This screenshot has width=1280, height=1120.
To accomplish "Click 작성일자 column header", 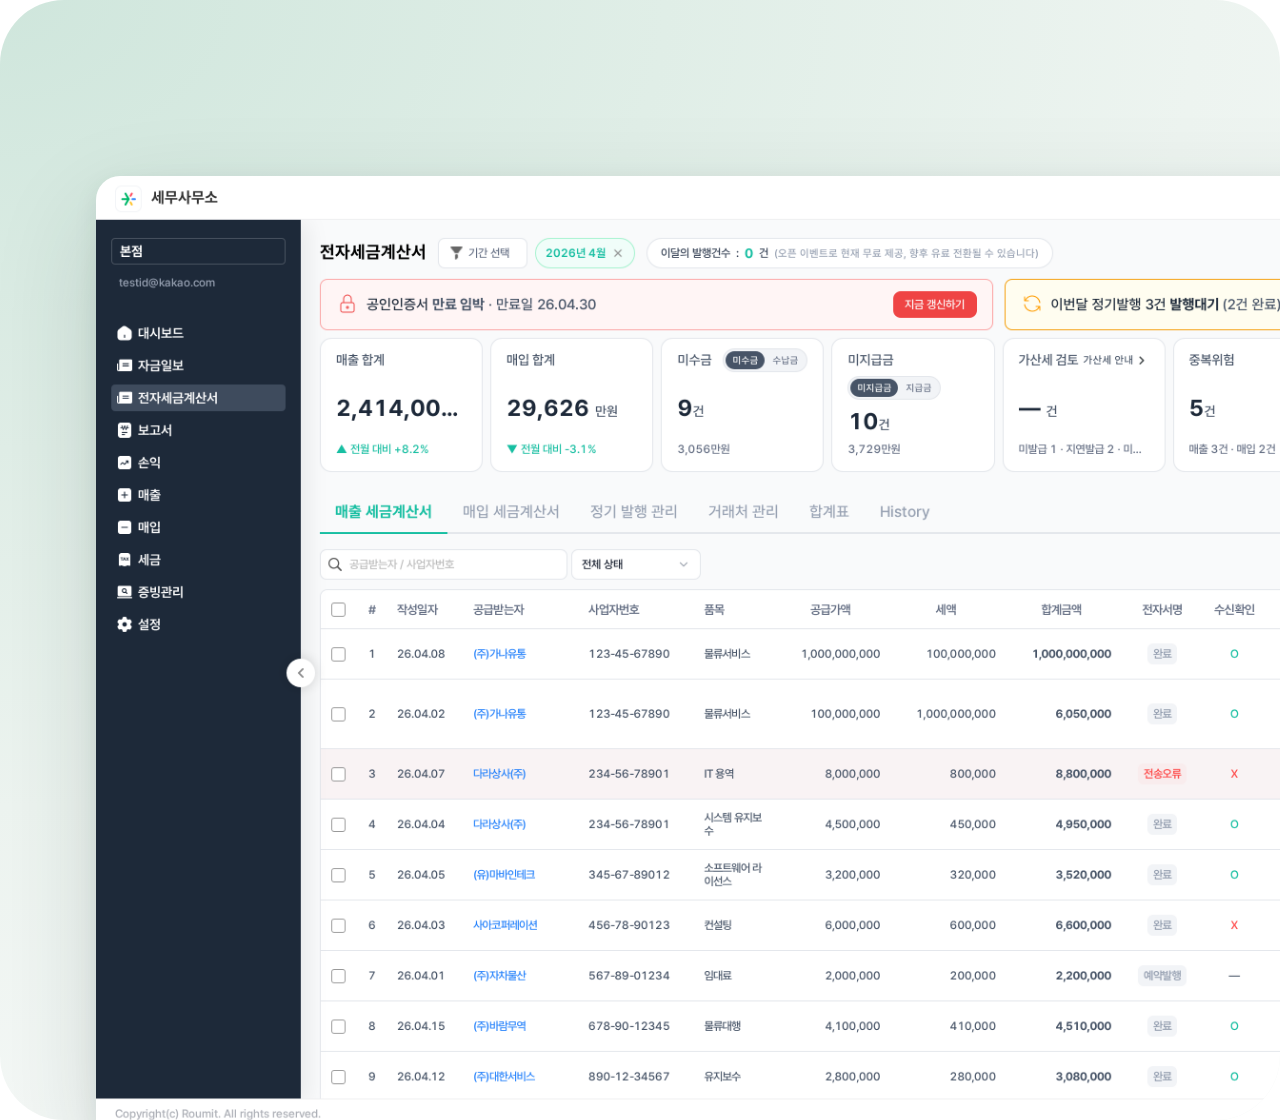I will [x=417, y=610].
